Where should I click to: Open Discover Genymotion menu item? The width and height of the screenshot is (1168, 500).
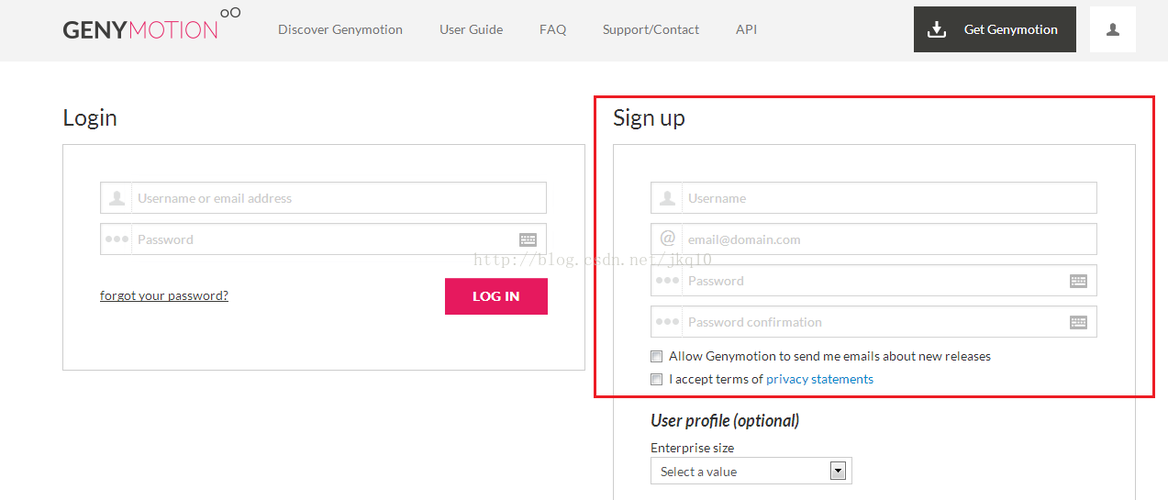coord(340,30)
